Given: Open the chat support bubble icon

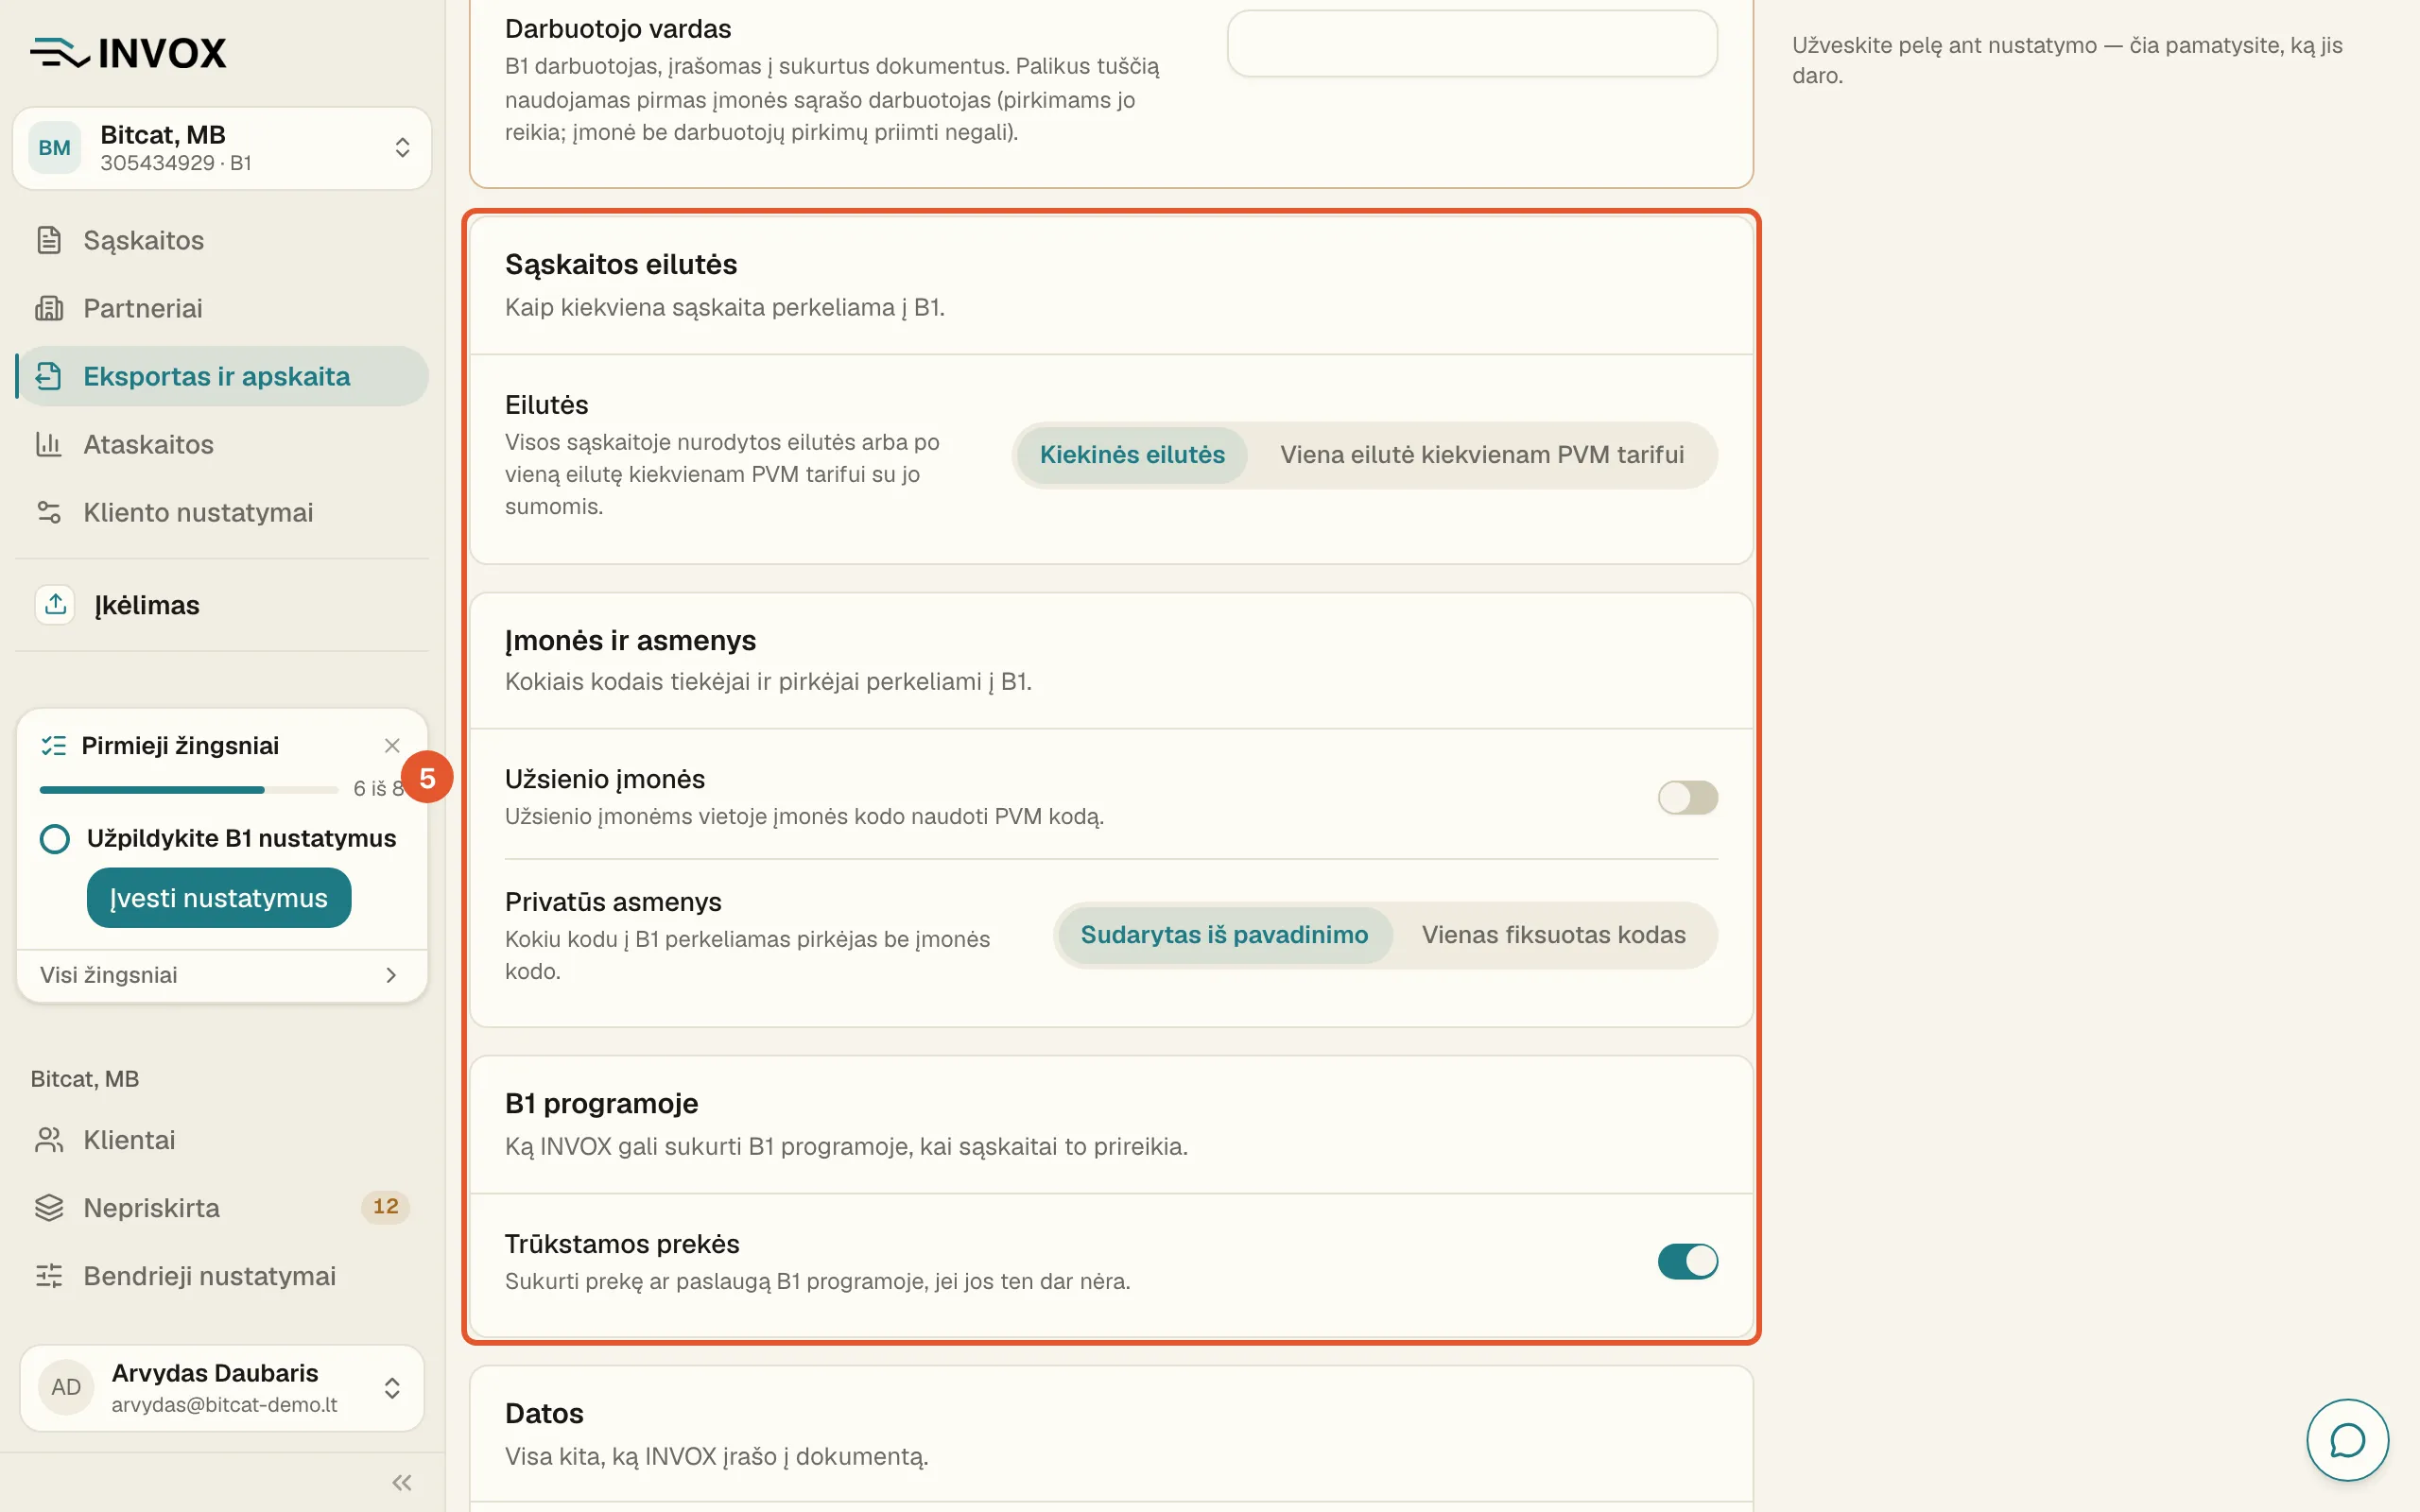Looking at the screenshot, I should click(2346, 1440).
